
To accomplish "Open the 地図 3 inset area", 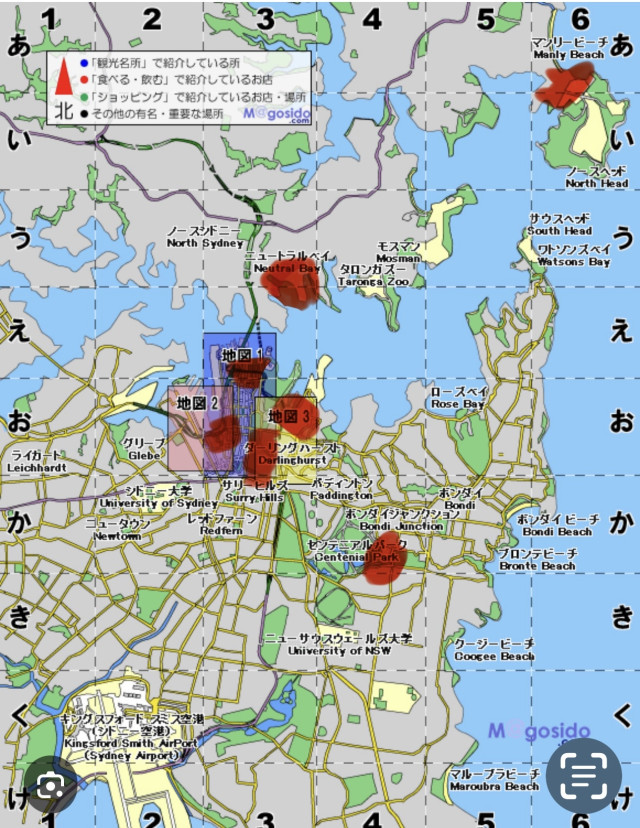I will [x=289, y=414].
